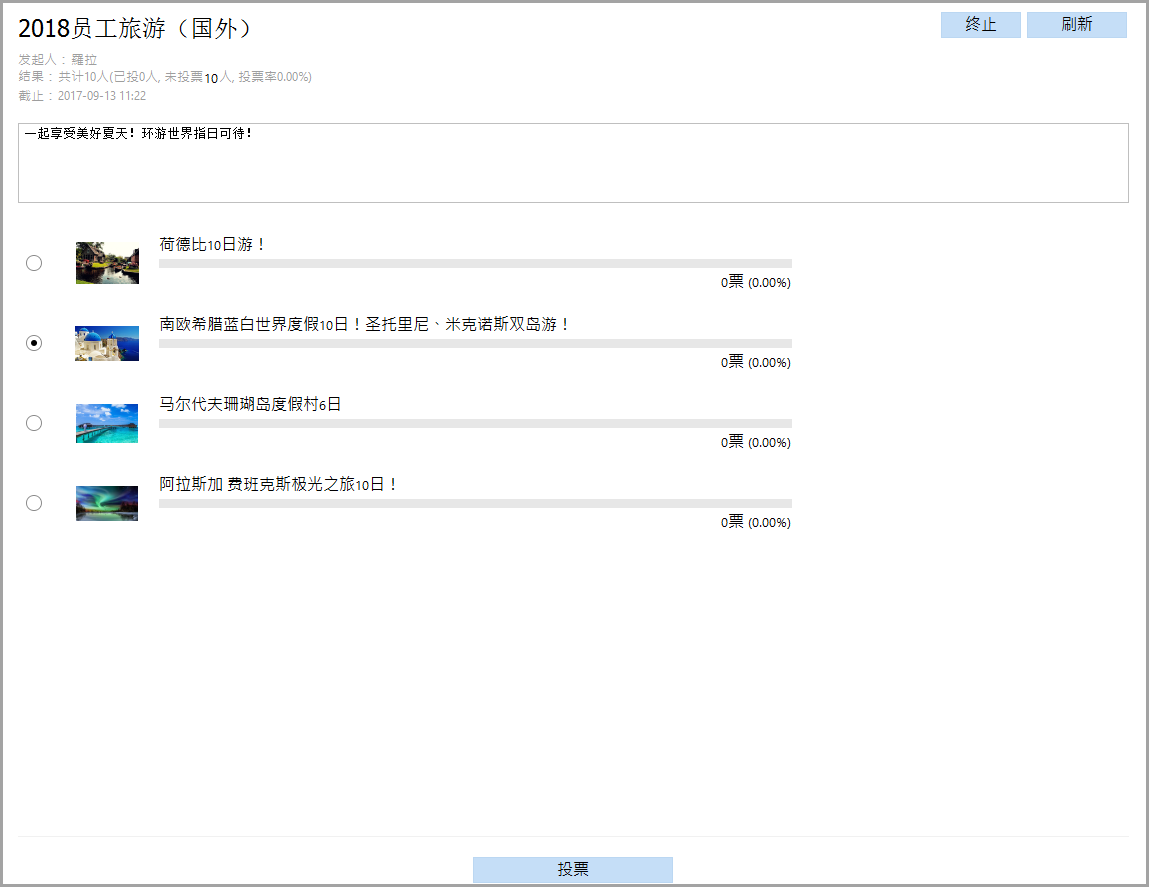Screen dimensions: 1149x887
Task: Click the 0票 vote count under 马尔代夫
Action: click(x=732, y=442)
